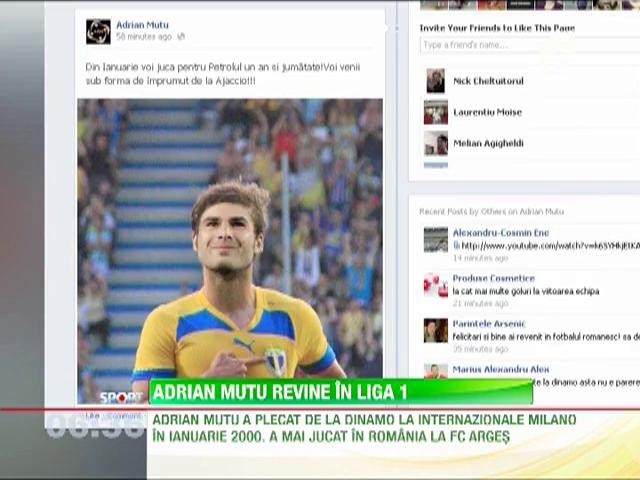Screen dimensions: 640x480
Task: Click the '35 minutes ago' timestamp
Action: 480,349
